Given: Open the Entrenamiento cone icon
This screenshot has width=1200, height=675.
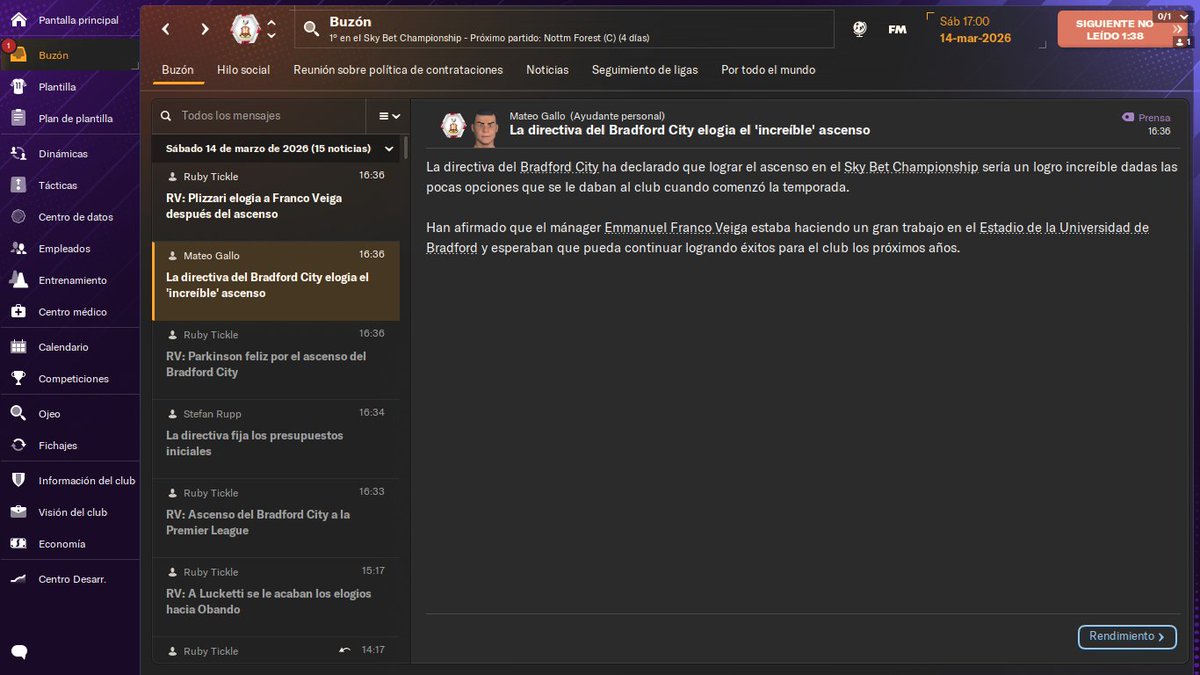Looking at the screenshot, I should click(x=18, y=280).
